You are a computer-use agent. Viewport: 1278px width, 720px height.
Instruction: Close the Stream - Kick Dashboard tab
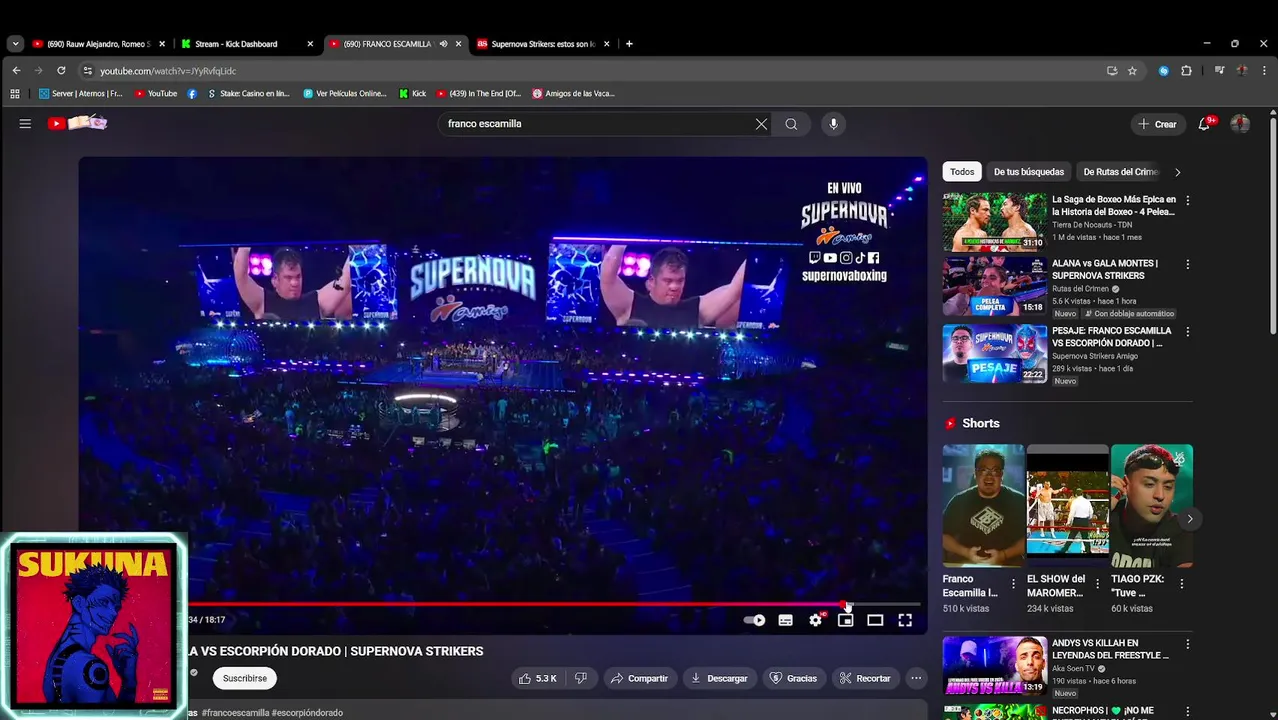310,44
